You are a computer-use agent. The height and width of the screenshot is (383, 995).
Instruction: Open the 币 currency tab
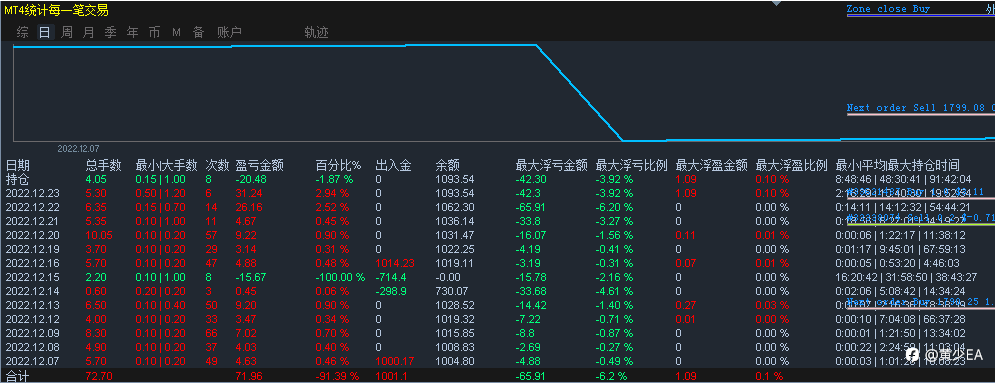click(154, 32)
